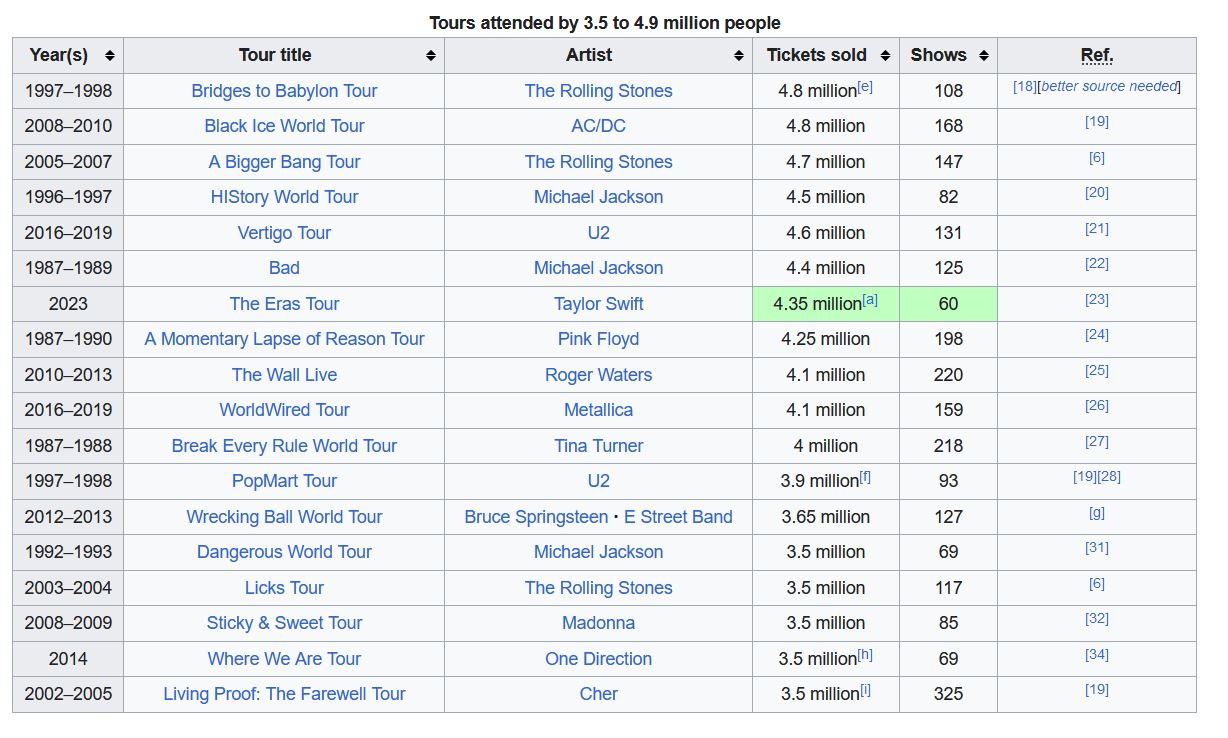
Task: Open AC/DC artist page
Action: pos(598,126)
